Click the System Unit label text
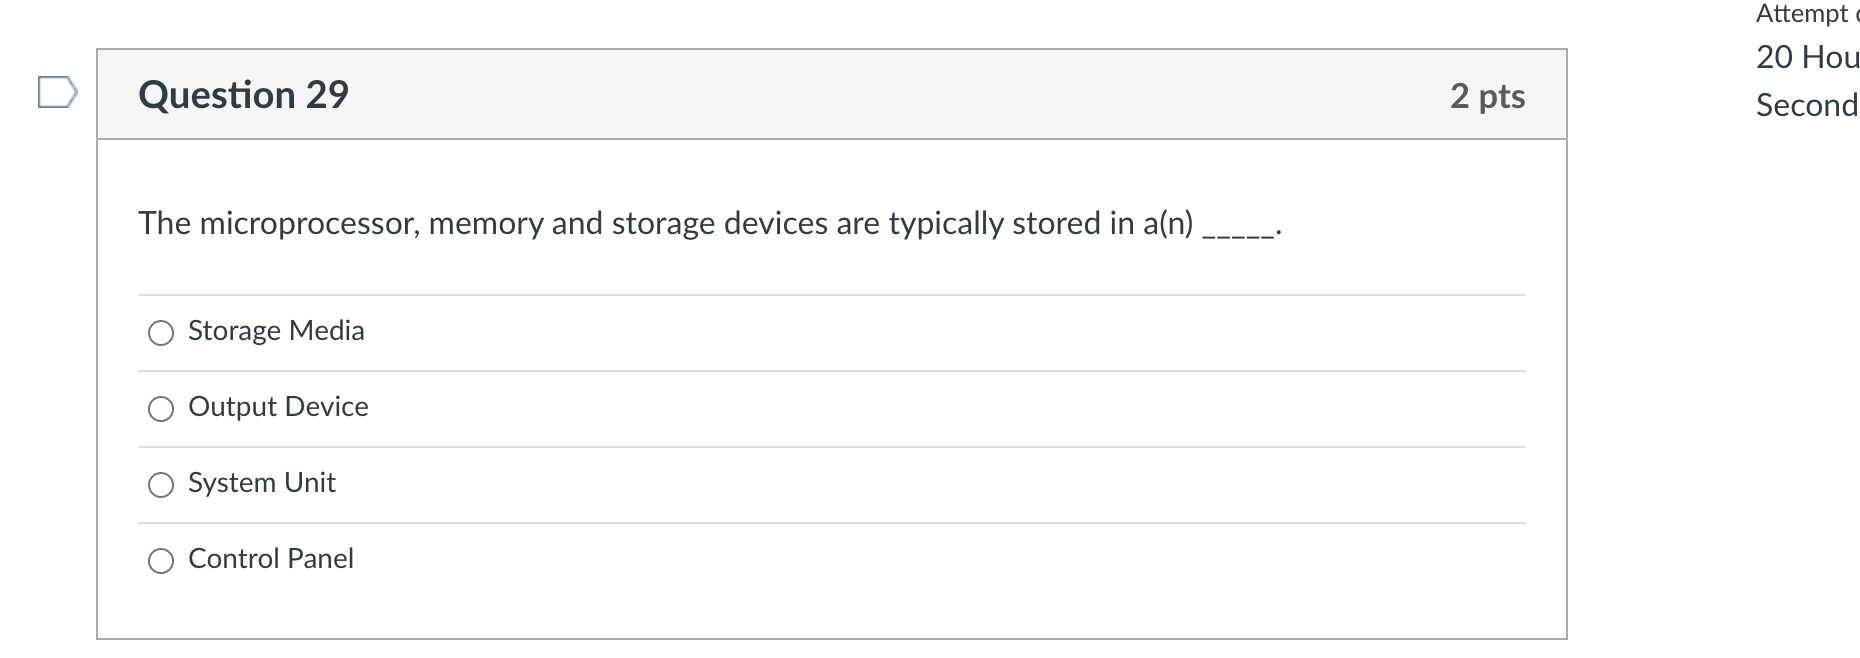This screenshot has height=658, width=1860. [x=261, y=483]
